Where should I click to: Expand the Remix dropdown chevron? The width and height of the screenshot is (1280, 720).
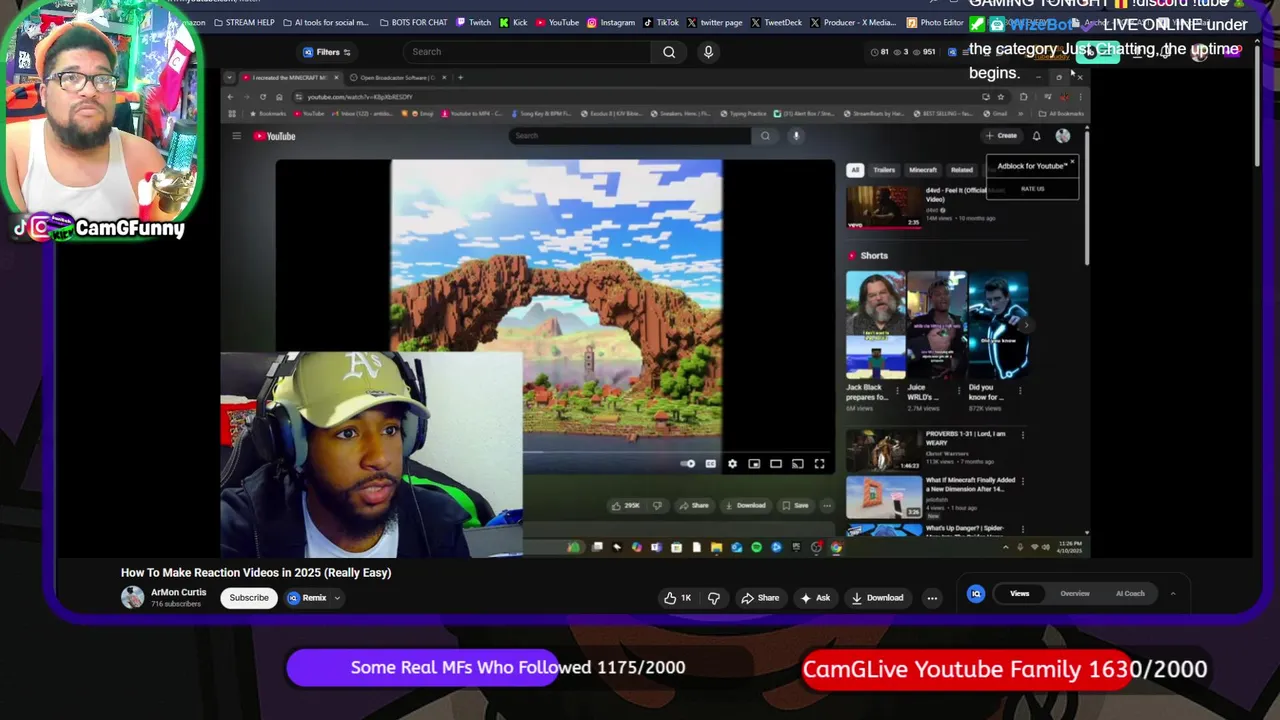337,598
